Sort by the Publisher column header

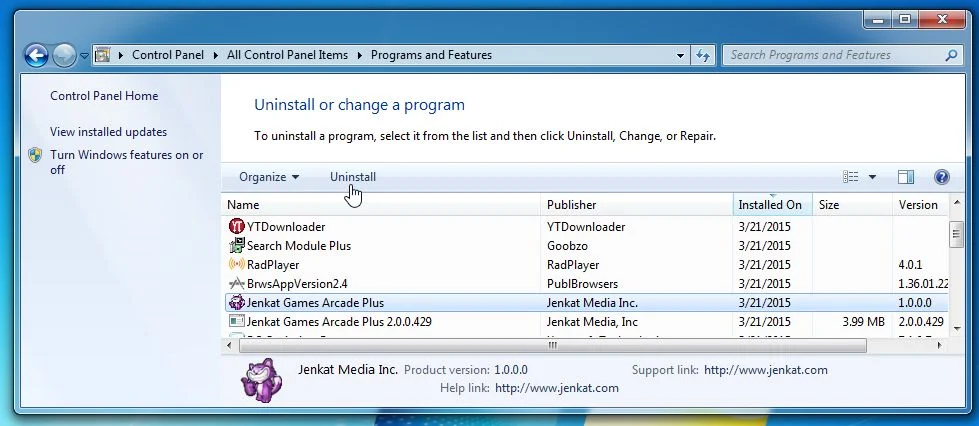point(636,204)
